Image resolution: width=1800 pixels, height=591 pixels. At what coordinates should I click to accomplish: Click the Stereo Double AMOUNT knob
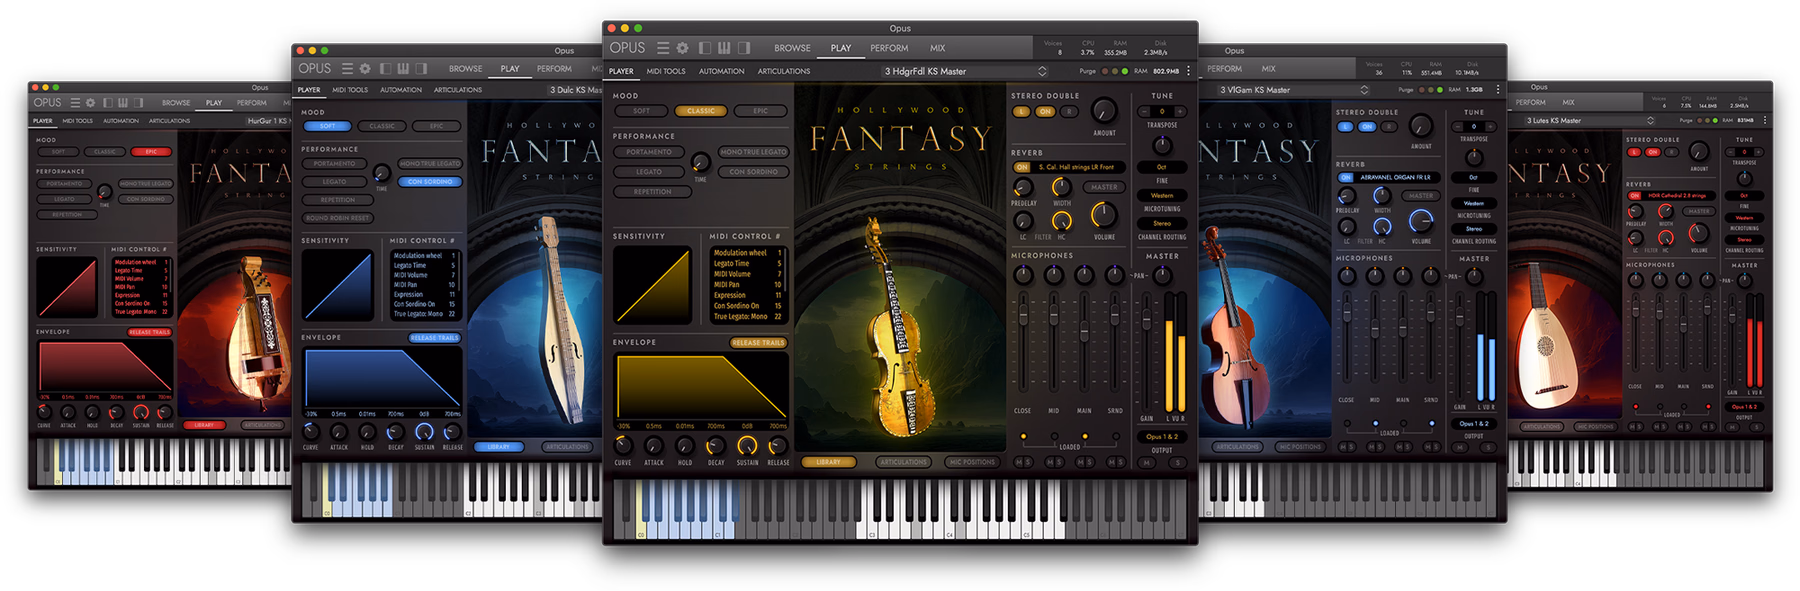(x=1104, y=110)
